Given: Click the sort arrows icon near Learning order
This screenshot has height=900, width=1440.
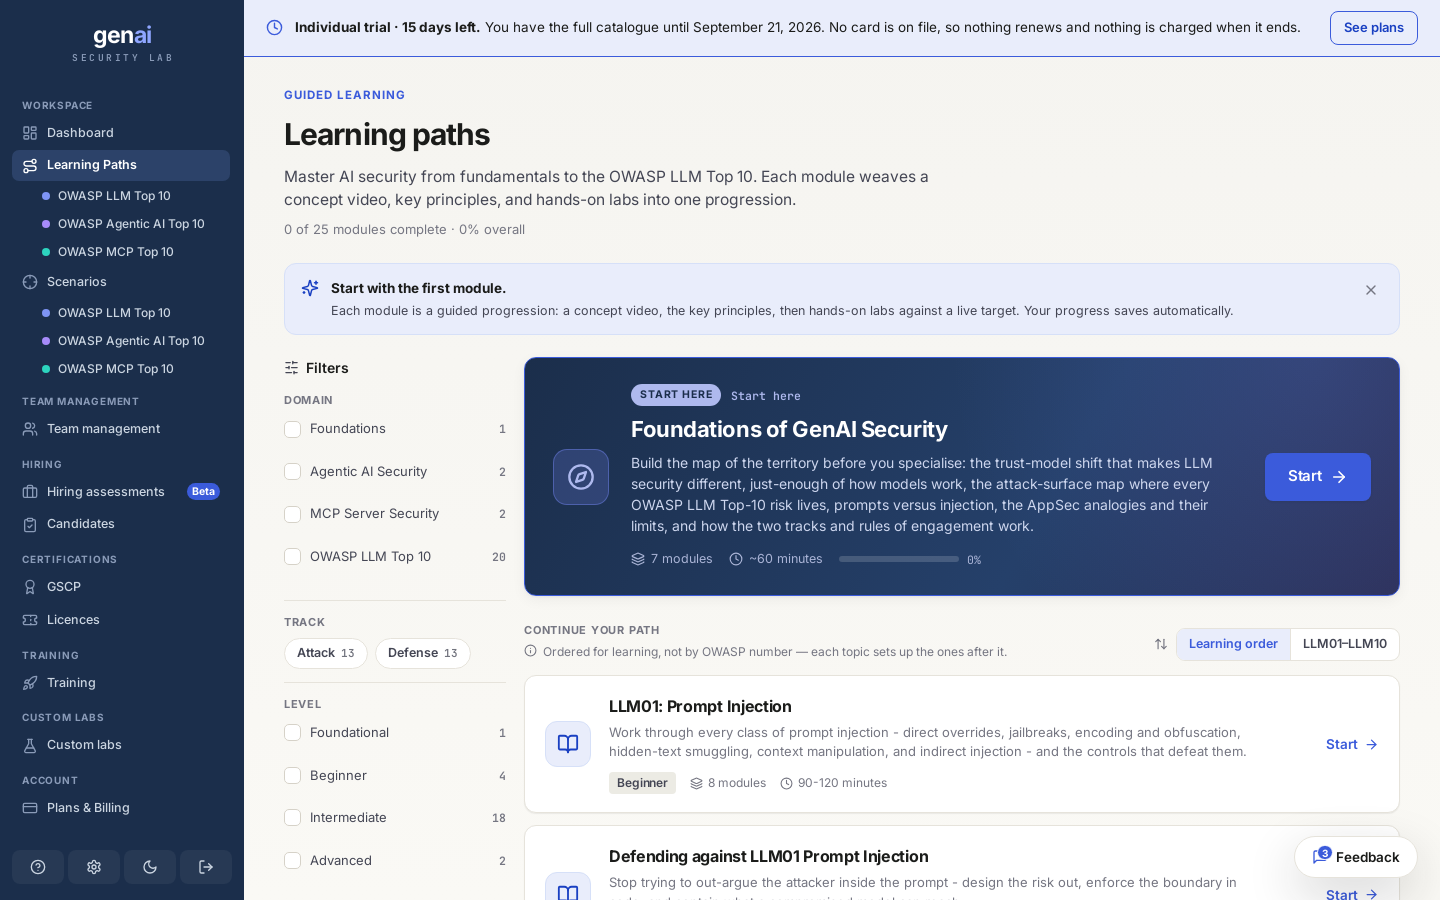Looking at the screenshot, I should point(1161,644).
